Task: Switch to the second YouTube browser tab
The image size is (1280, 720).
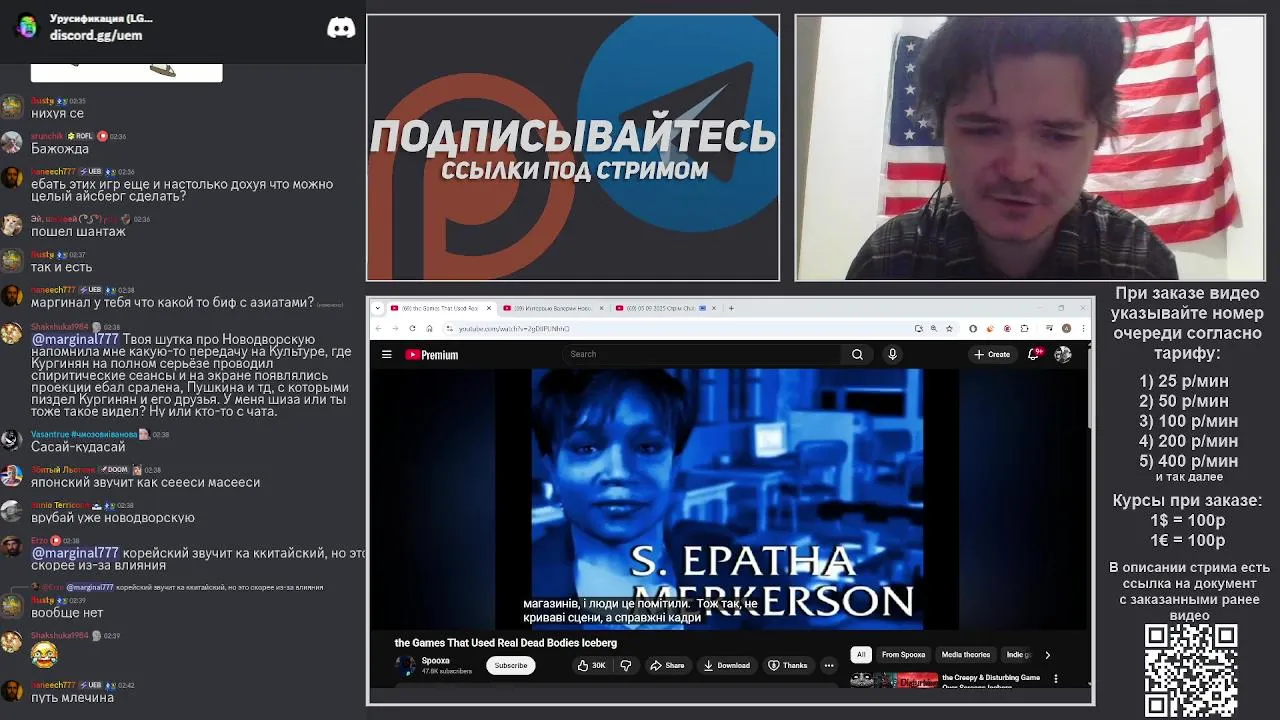Action: (x=553, y=308)
